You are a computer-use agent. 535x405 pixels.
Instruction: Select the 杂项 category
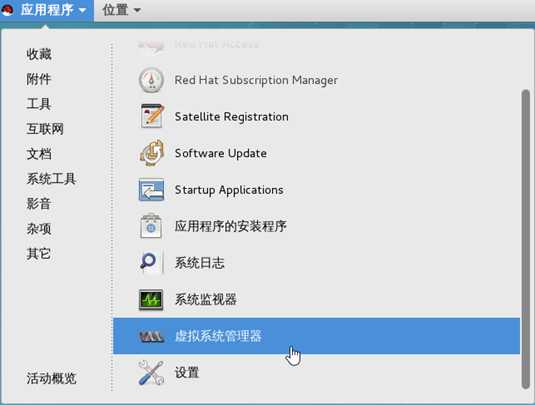point(39,229)
